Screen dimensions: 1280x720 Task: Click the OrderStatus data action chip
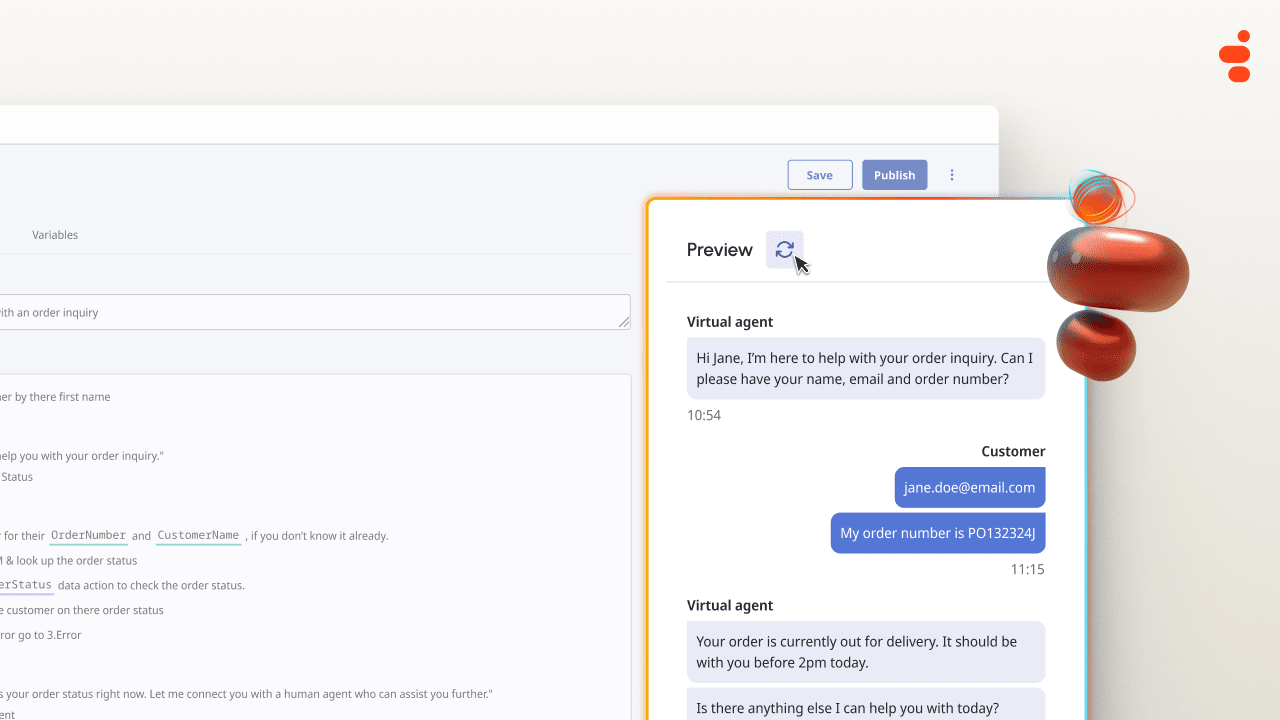click(x=26, y=585)
